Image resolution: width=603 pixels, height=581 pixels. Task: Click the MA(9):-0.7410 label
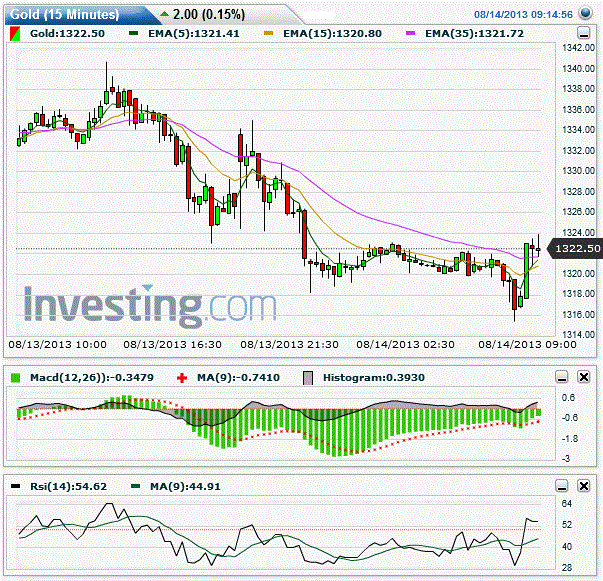pyautogui.click(x=238, y=378)
